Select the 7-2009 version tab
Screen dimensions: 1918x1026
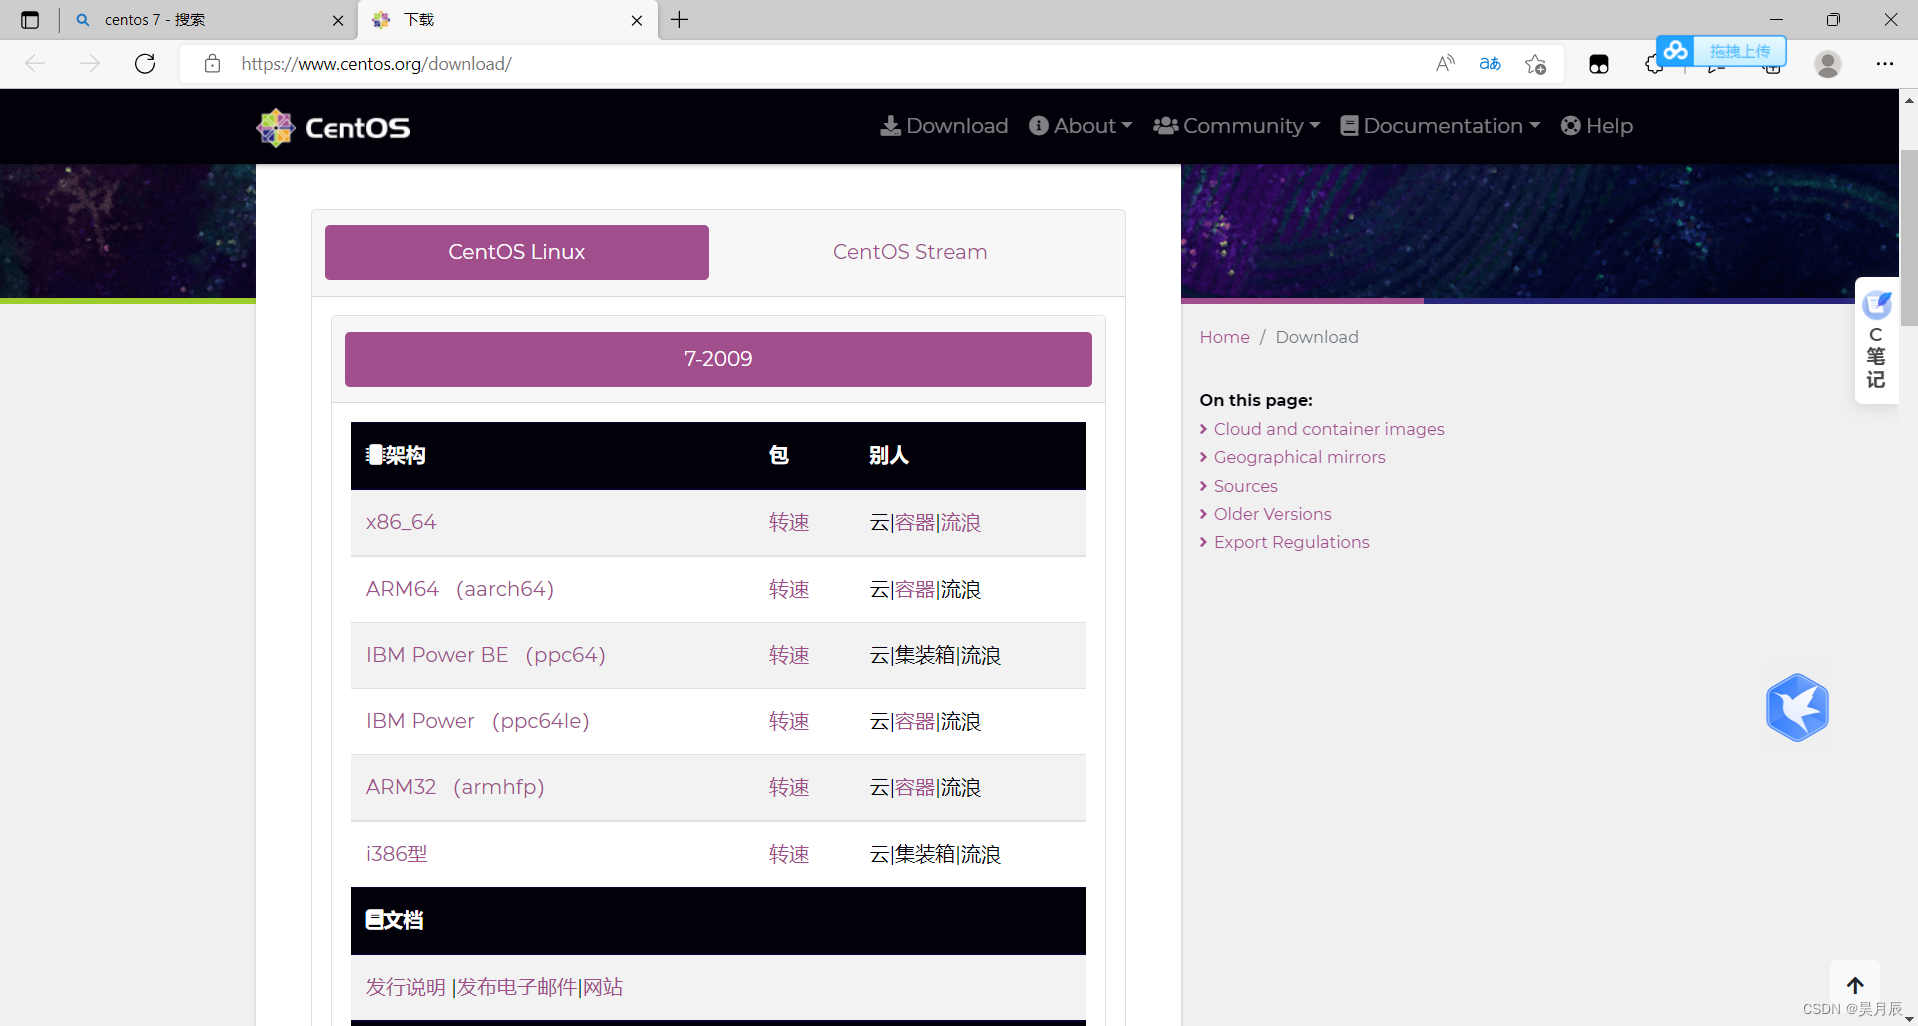(718, 359)
